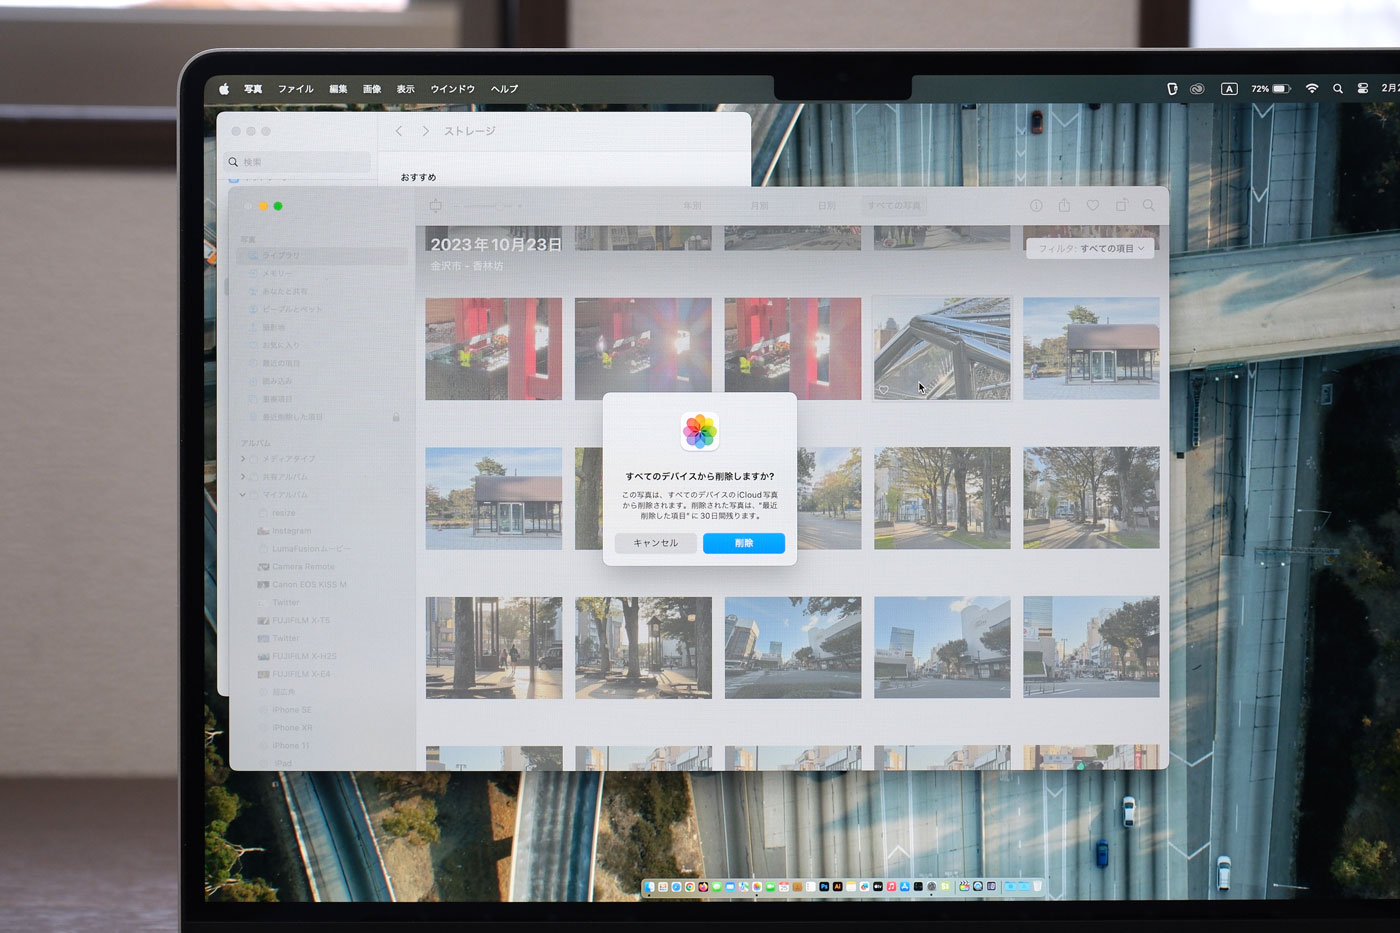Switch to the 年別 view tab
This screenshot has height=933, width=1400.
[692, 206]
